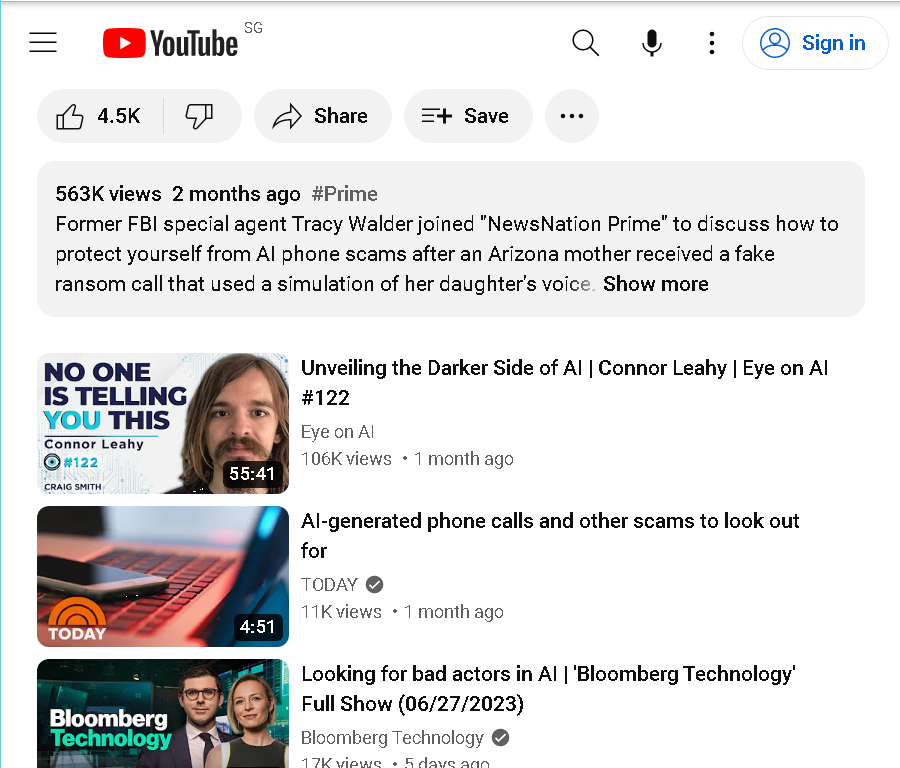Screen dimensions: 900x768
Task: Open 'Unveiling the Darker Side of AI' title
Action: pos(564,382)
